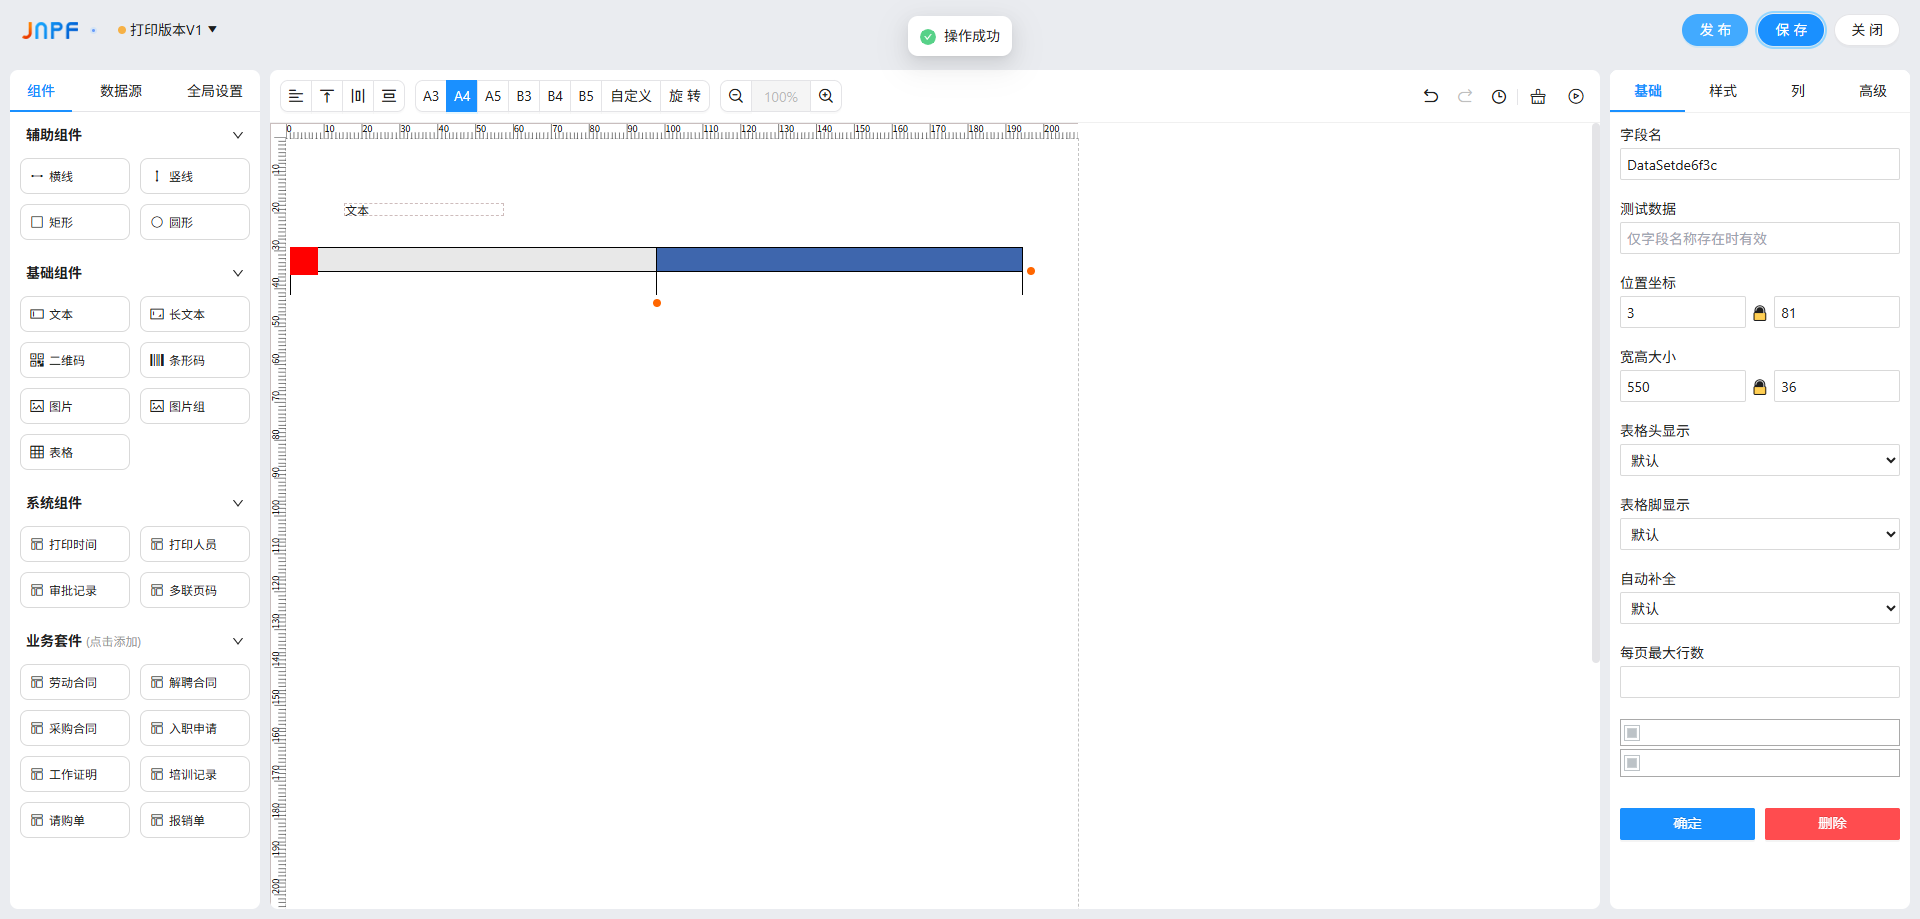Add the 多联页码 page number component
The image size is (1920, 919).
(195, 590)
